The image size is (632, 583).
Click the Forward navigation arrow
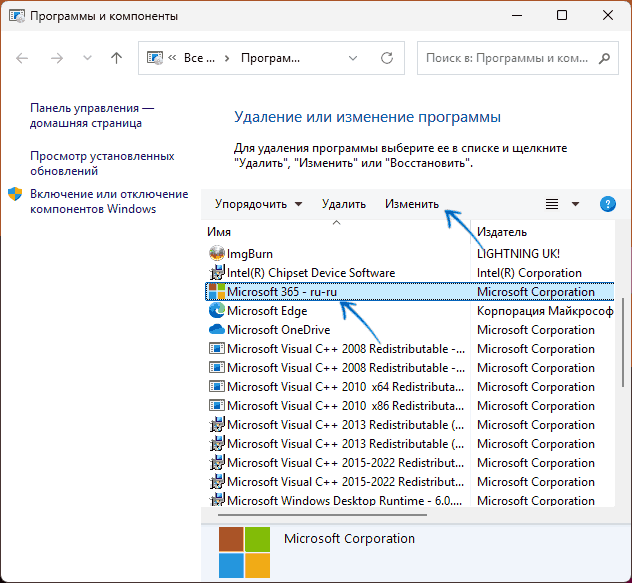(56, 58)
